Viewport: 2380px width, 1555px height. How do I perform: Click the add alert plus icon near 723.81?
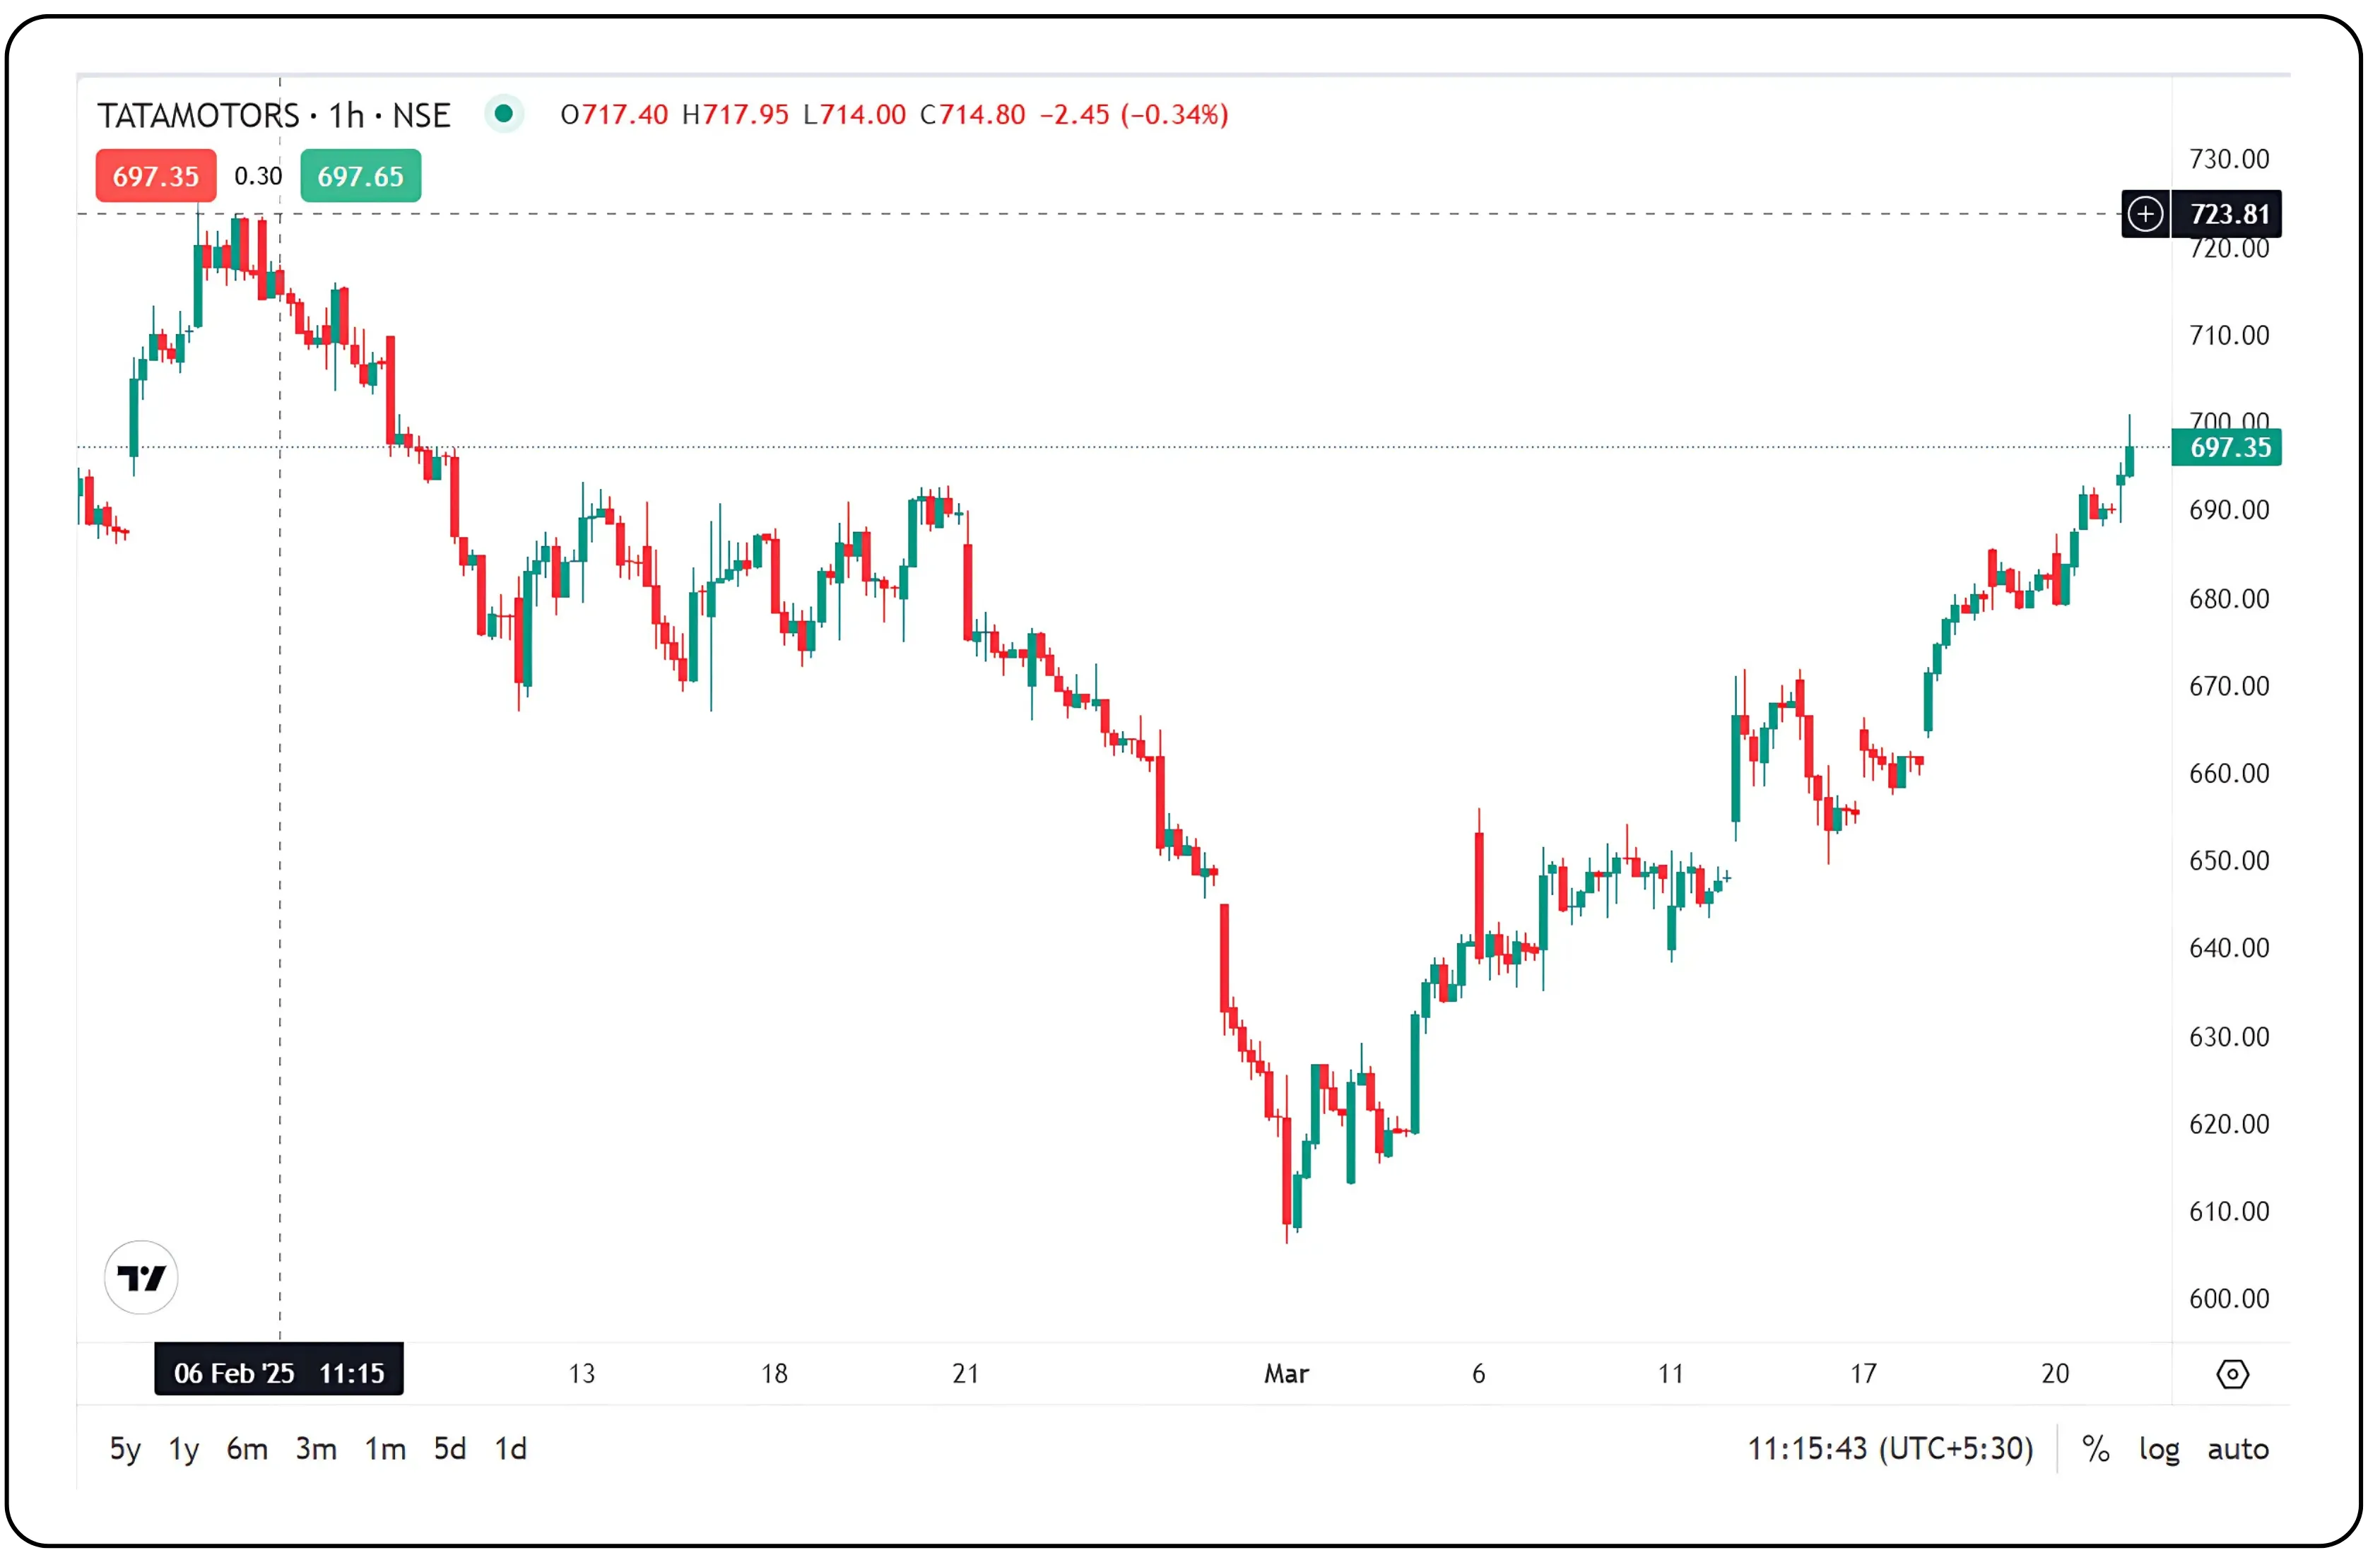tap(2146, 214)
